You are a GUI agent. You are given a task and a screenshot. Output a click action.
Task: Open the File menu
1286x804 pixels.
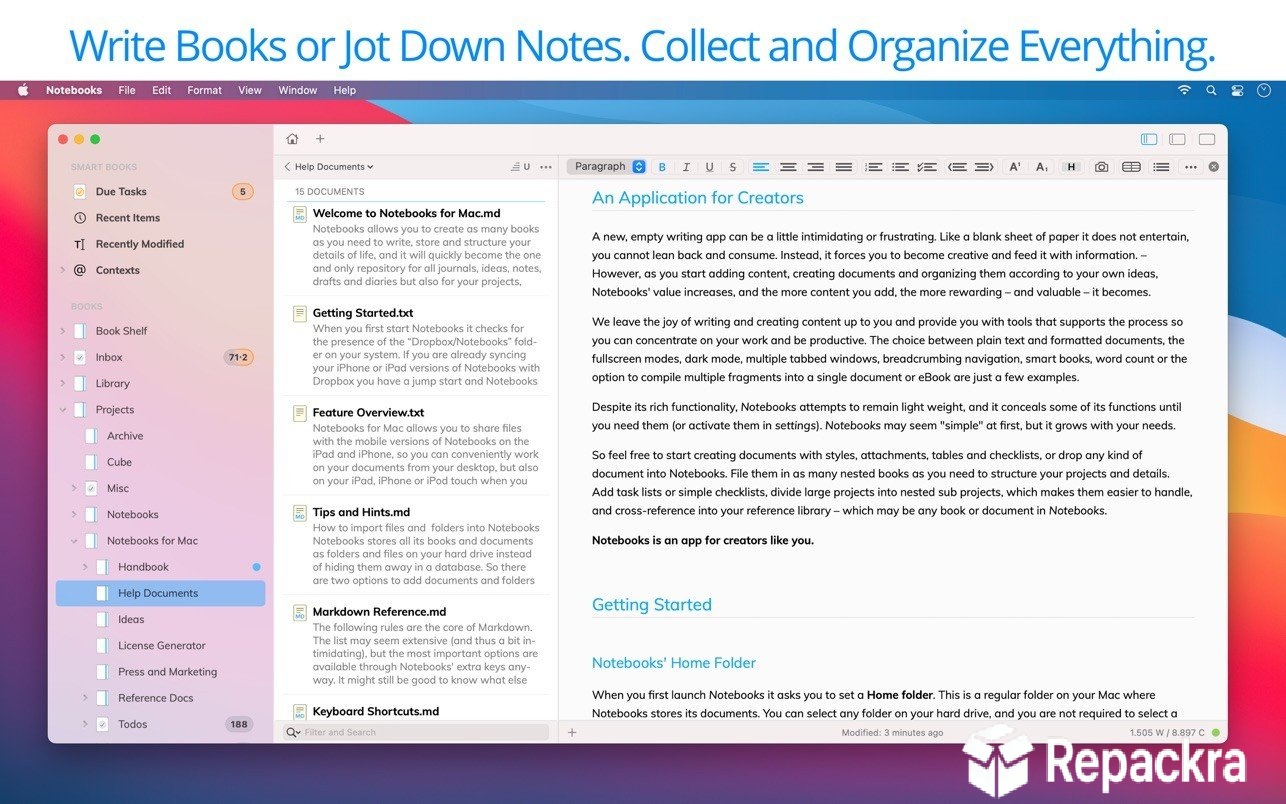pyautogui.click(x=127, y=90)
